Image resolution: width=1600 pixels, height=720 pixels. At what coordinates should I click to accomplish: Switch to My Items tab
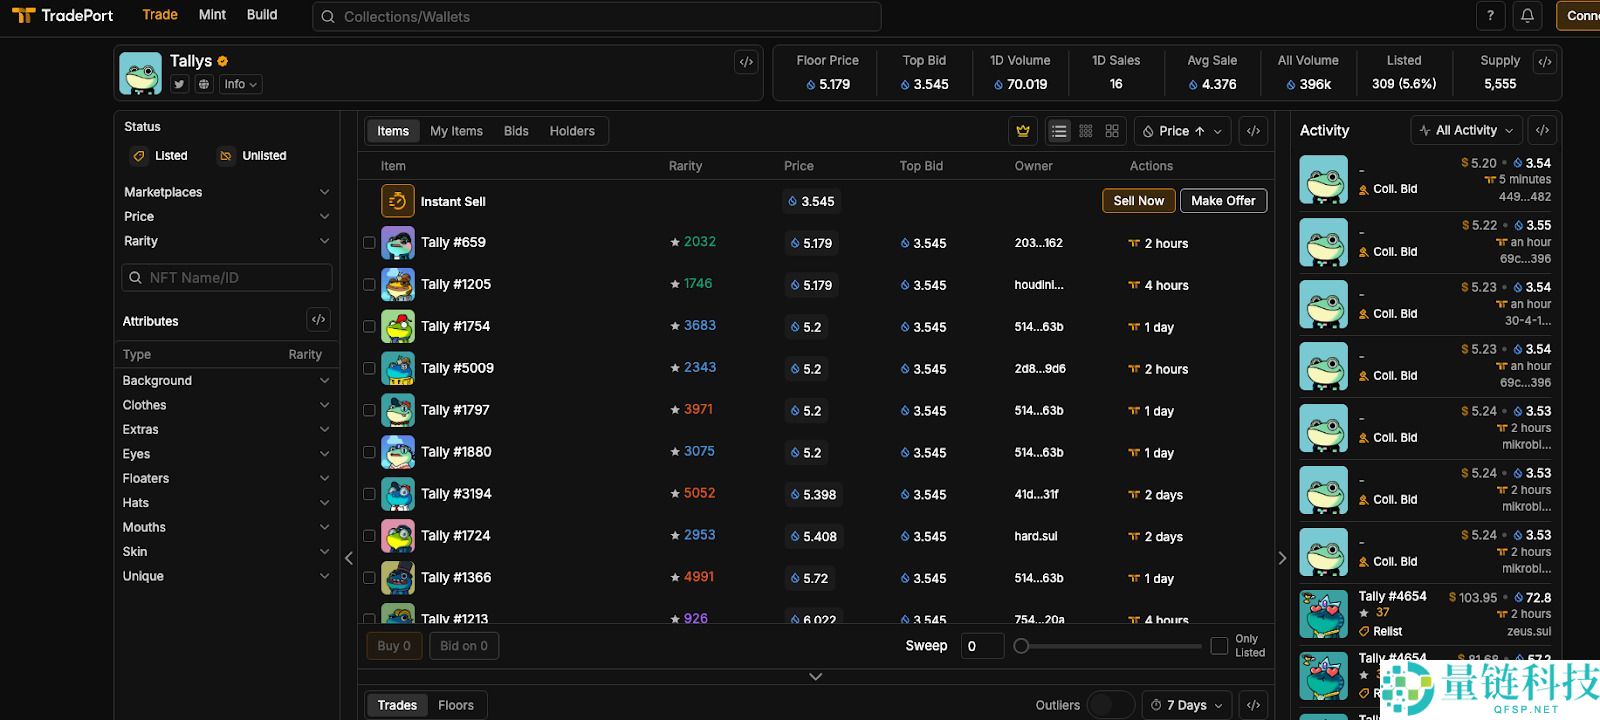[456, 131]
